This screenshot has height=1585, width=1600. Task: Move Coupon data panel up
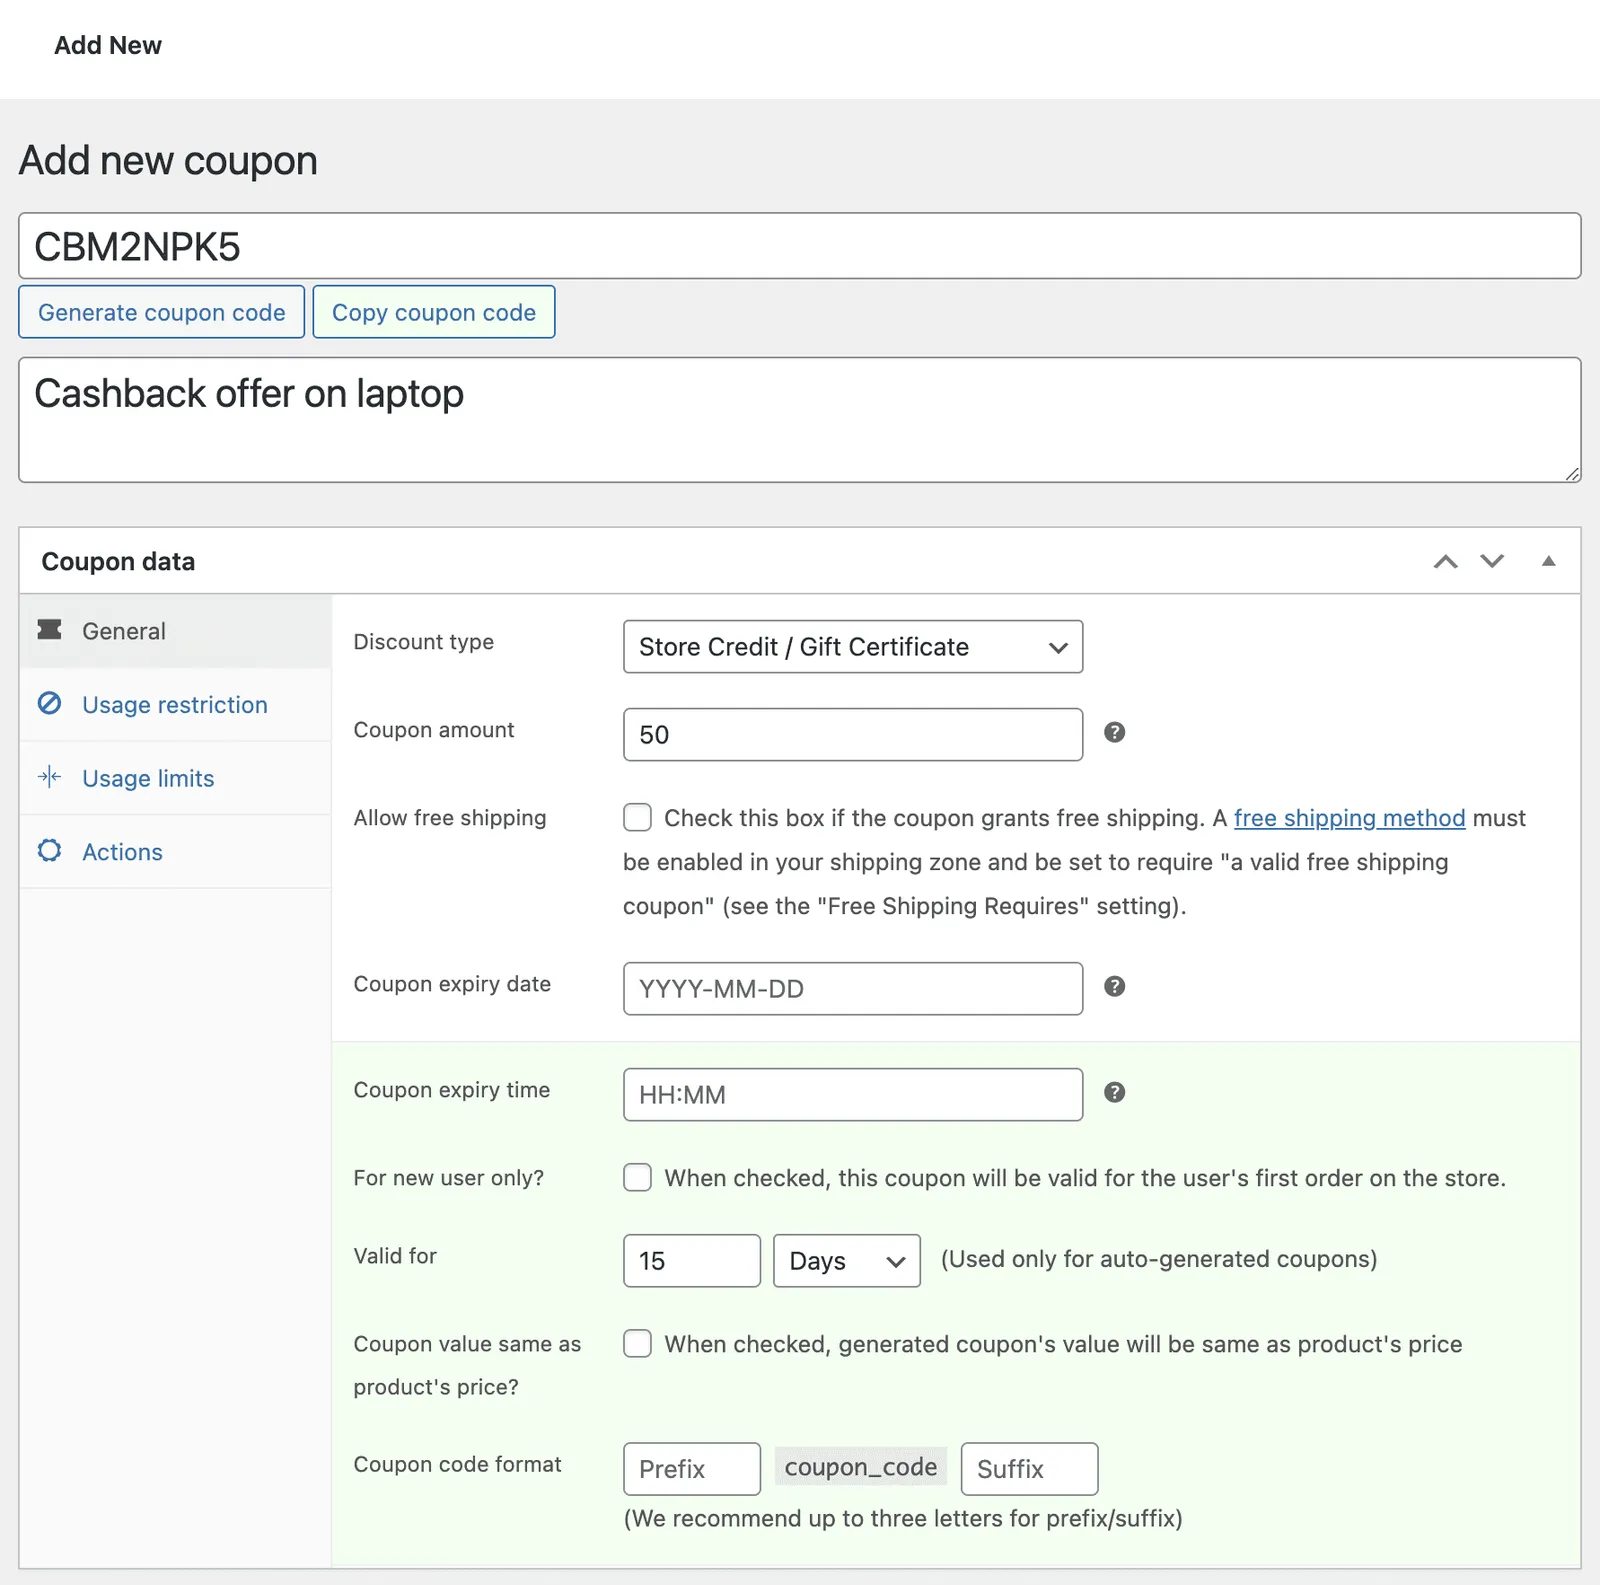(1445, 561)
